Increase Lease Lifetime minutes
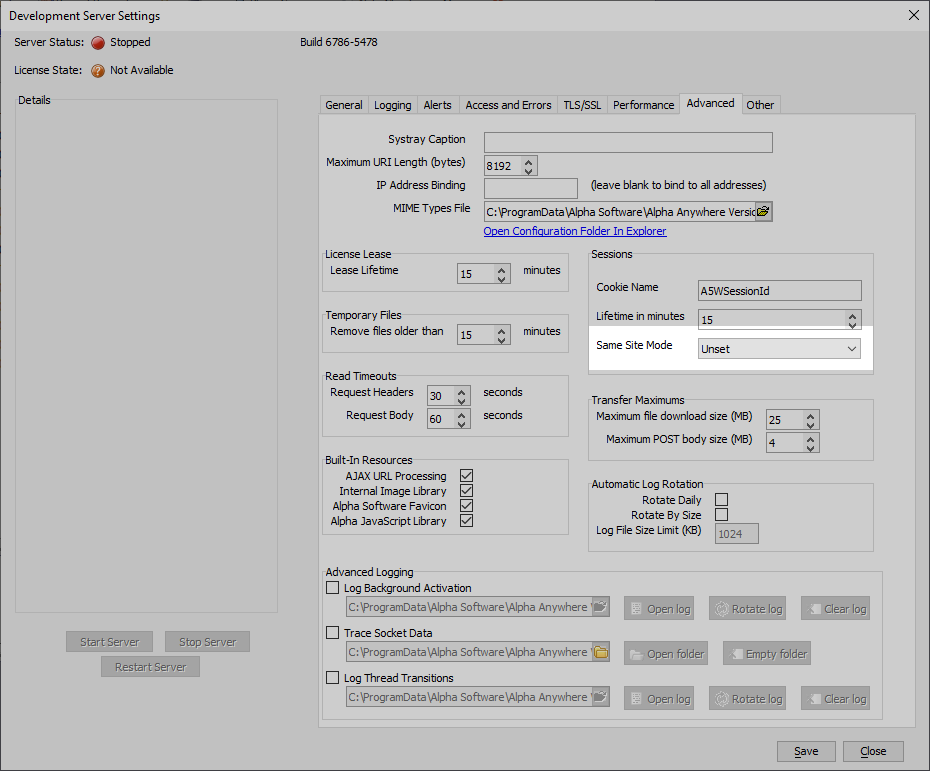Screen dimensions: 930x771 [502, 269]
